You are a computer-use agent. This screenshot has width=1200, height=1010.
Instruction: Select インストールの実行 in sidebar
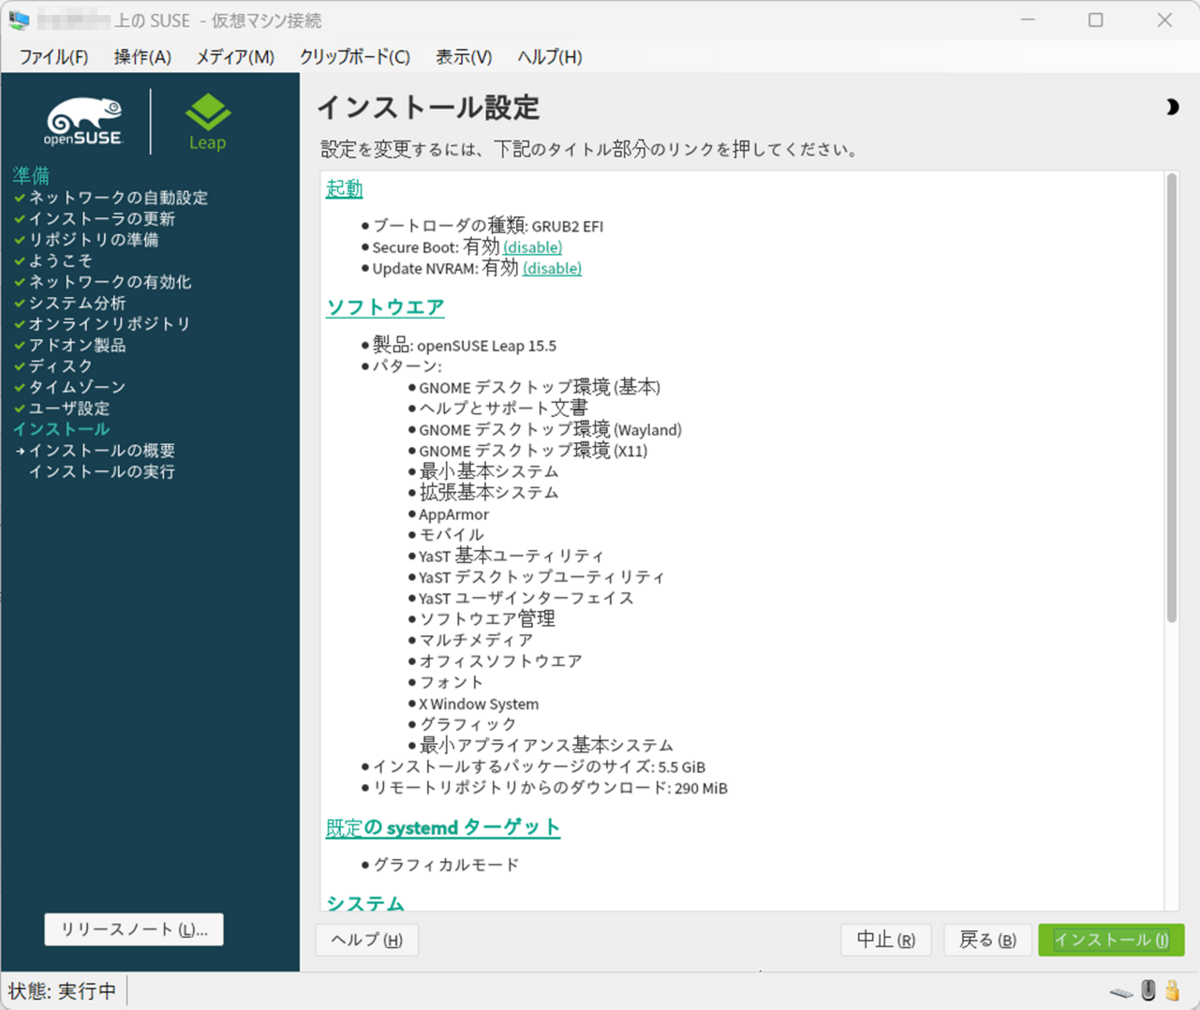pos(101,471)
